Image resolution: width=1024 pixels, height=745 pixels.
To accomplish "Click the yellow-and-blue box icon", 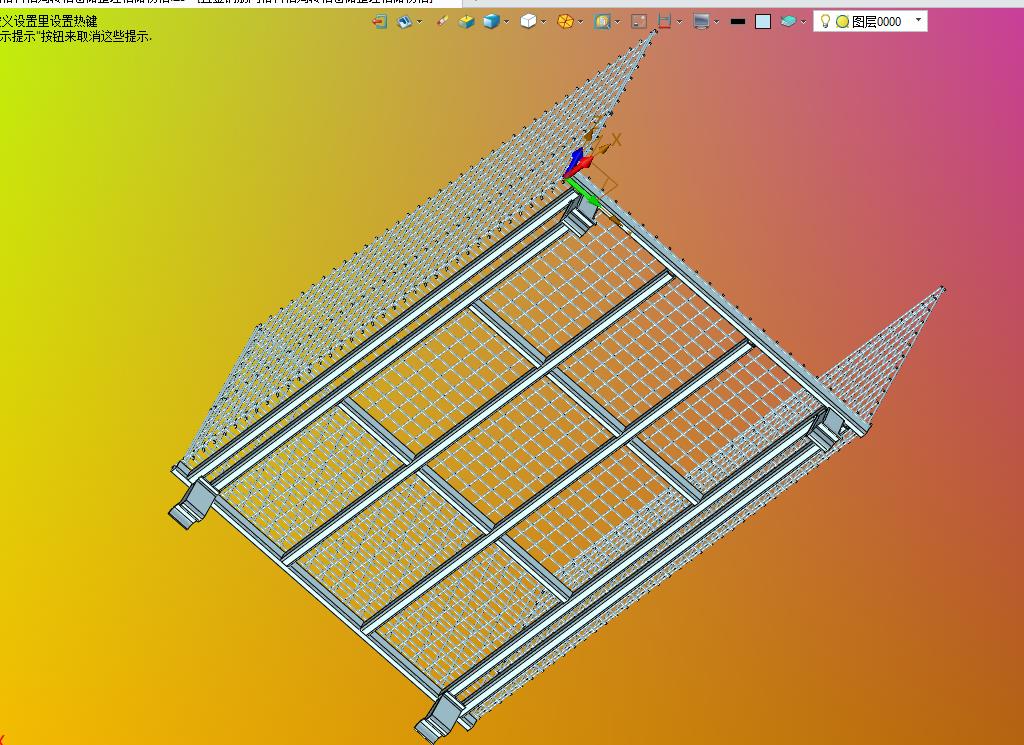I will click(x=466, y=22).
